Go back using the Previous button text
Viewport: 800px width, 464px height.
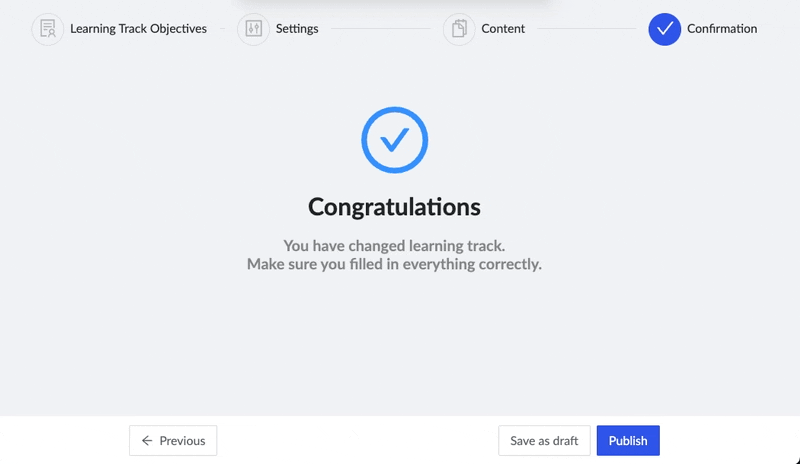(x=182, y=441)
